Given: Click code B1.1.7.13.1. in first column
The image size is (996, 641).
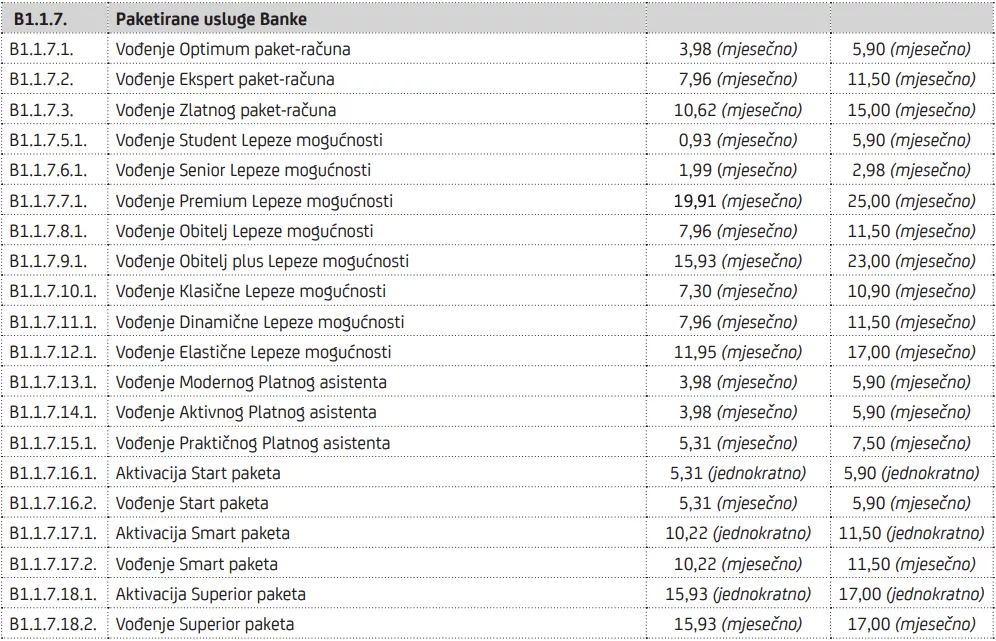Looking at the screenshot, I should (x=53, y=382).
